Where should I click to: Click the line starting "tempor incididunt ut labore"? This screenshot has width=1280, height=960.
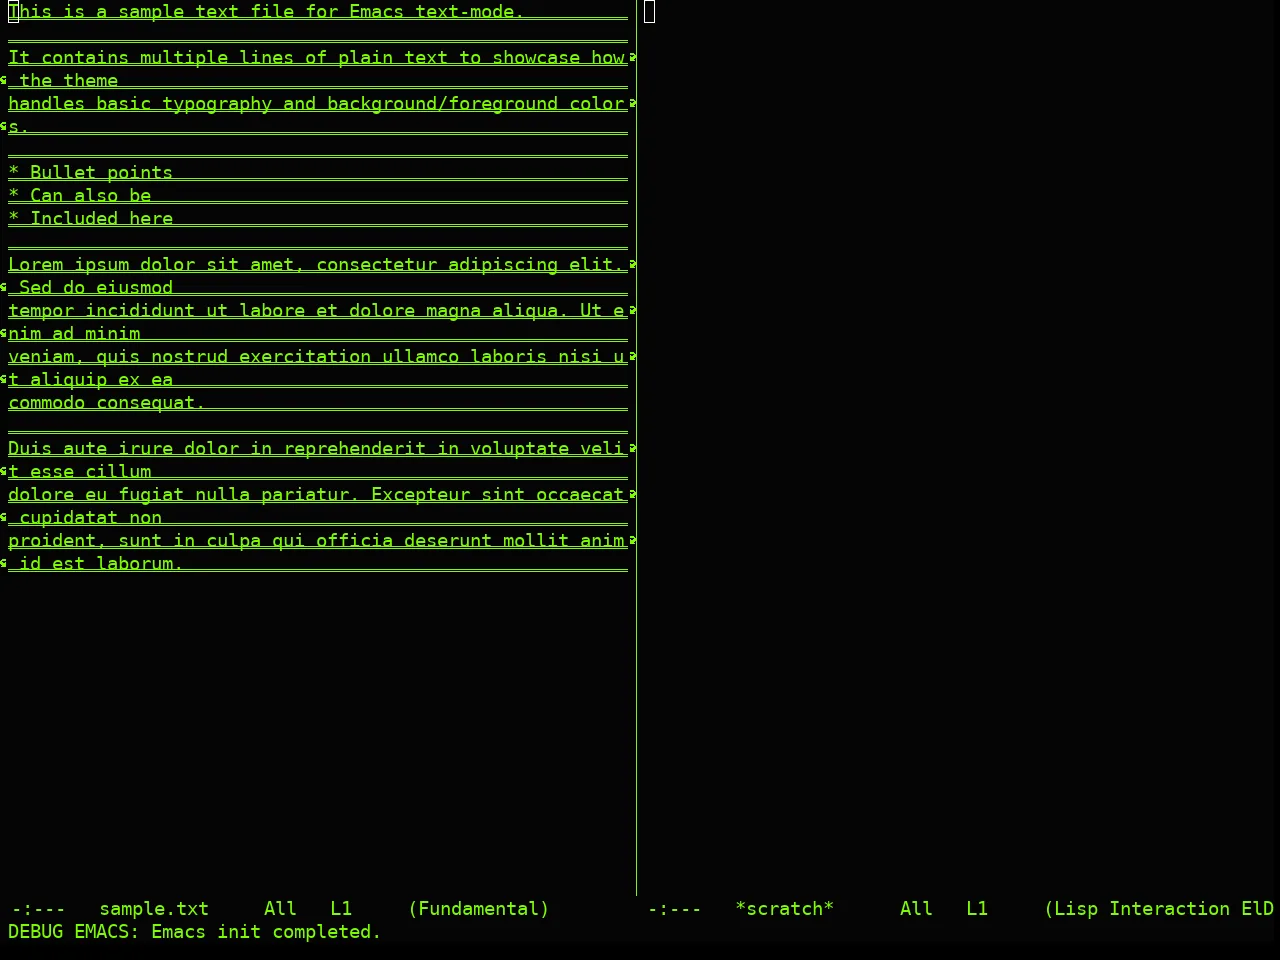click(317, 311)
